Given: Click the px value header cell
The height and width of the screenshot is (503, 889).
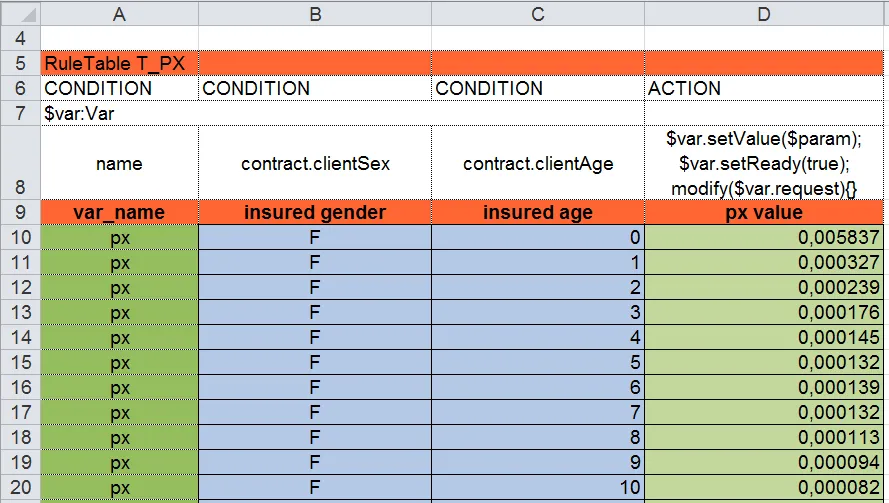Looking at the screenshot, I should pyautogui.click(x=765, y=213).
